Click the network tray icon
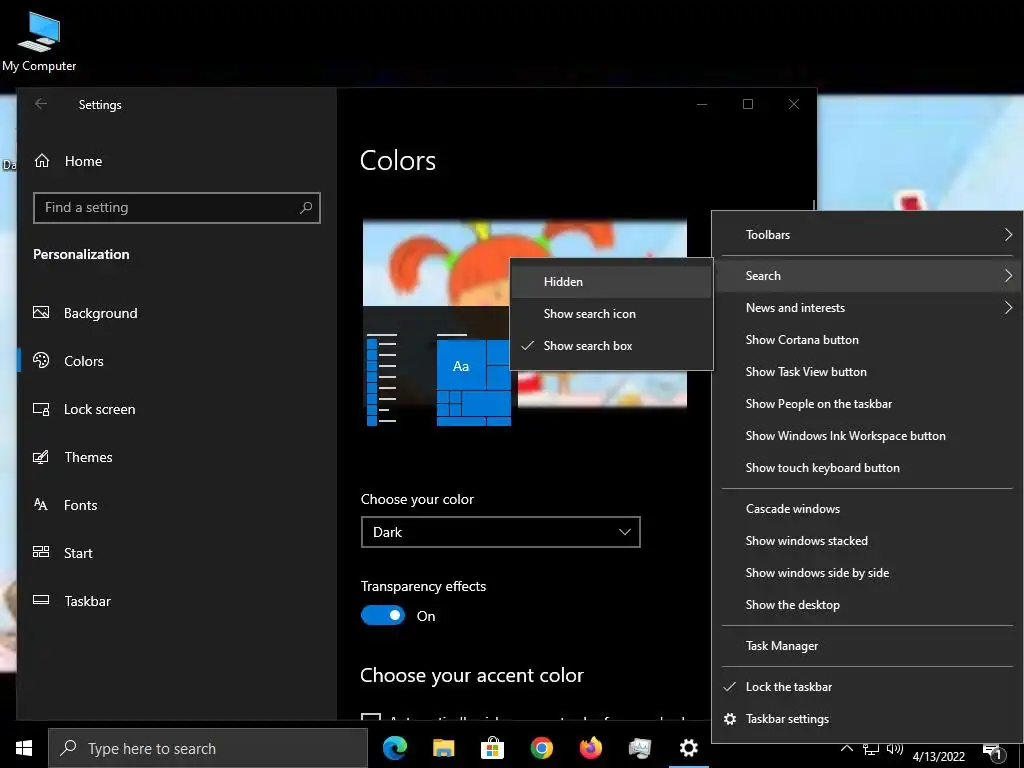The image size is (1024, 768). [871, 749]
